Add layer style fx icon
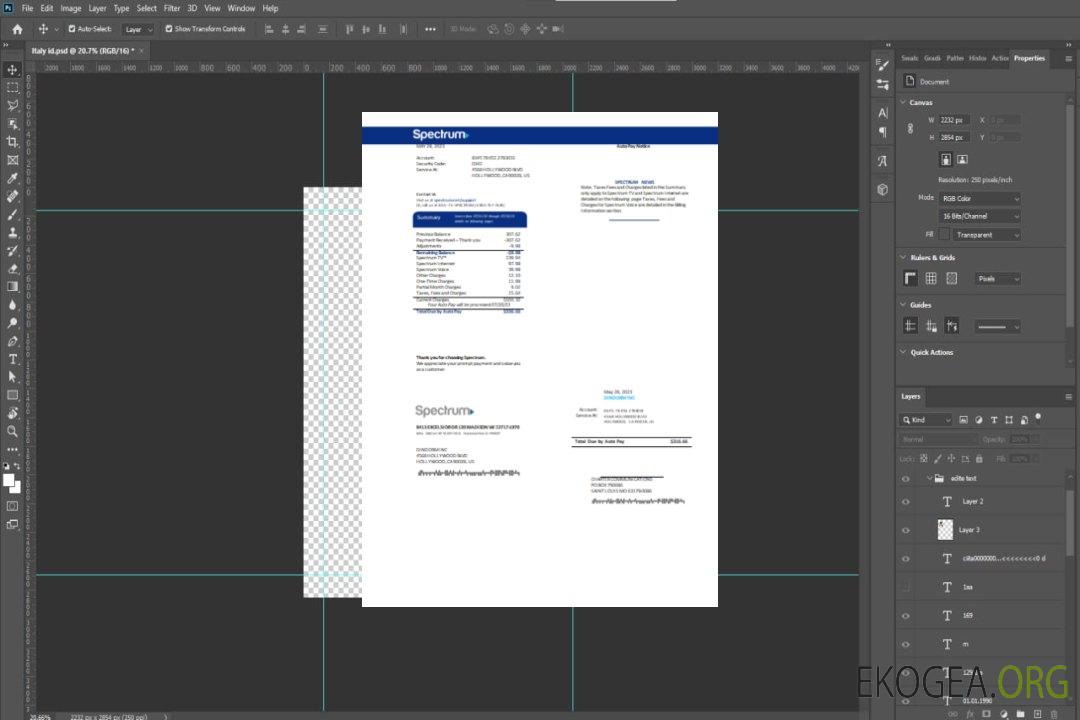This screenshot has height=720, width=1080. [970, 714]
